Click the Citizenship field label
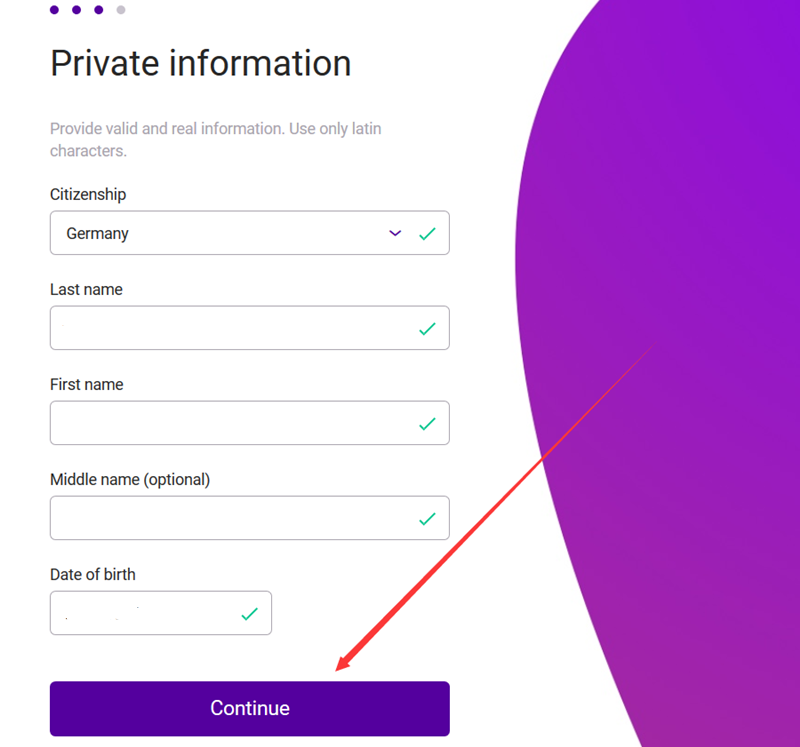 pyautogui.click(x=88, y=195)
